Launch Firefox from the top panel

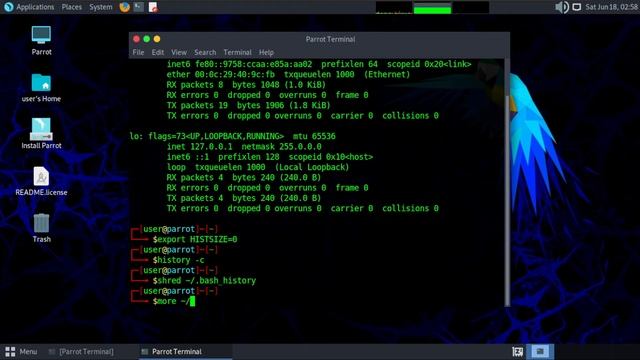pyautogui.click(x=124, y=7)
